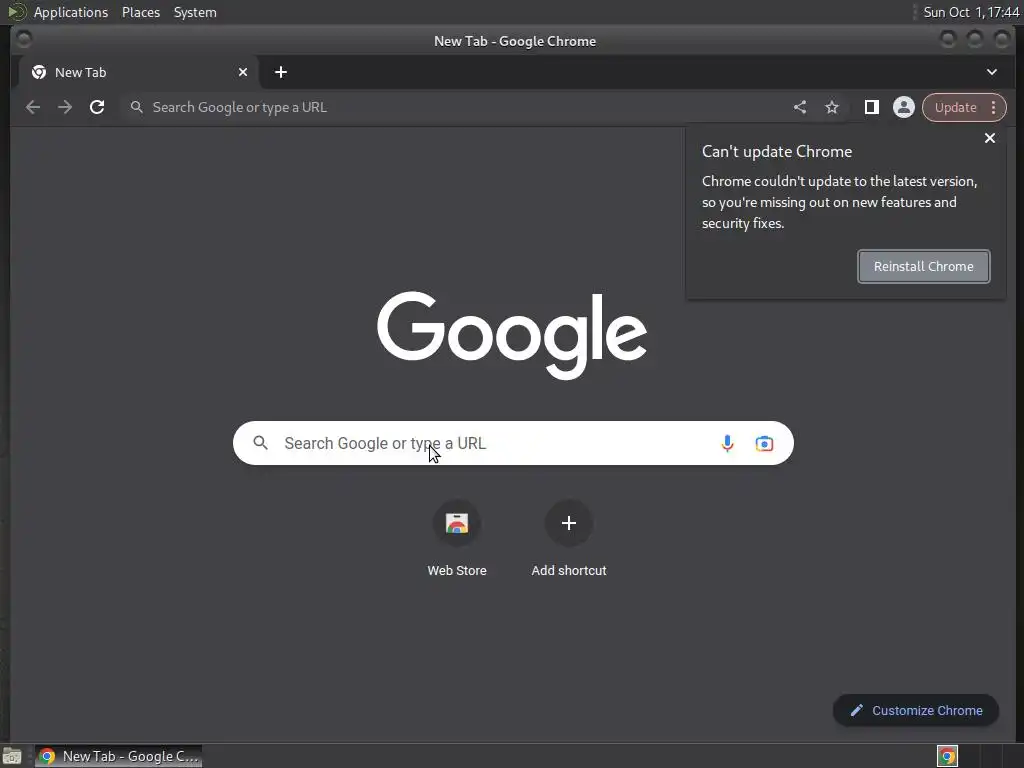Viewport: 1024px width, 768px height.
Task: Click the magnifier icon in search box
Action: (261, 443)
